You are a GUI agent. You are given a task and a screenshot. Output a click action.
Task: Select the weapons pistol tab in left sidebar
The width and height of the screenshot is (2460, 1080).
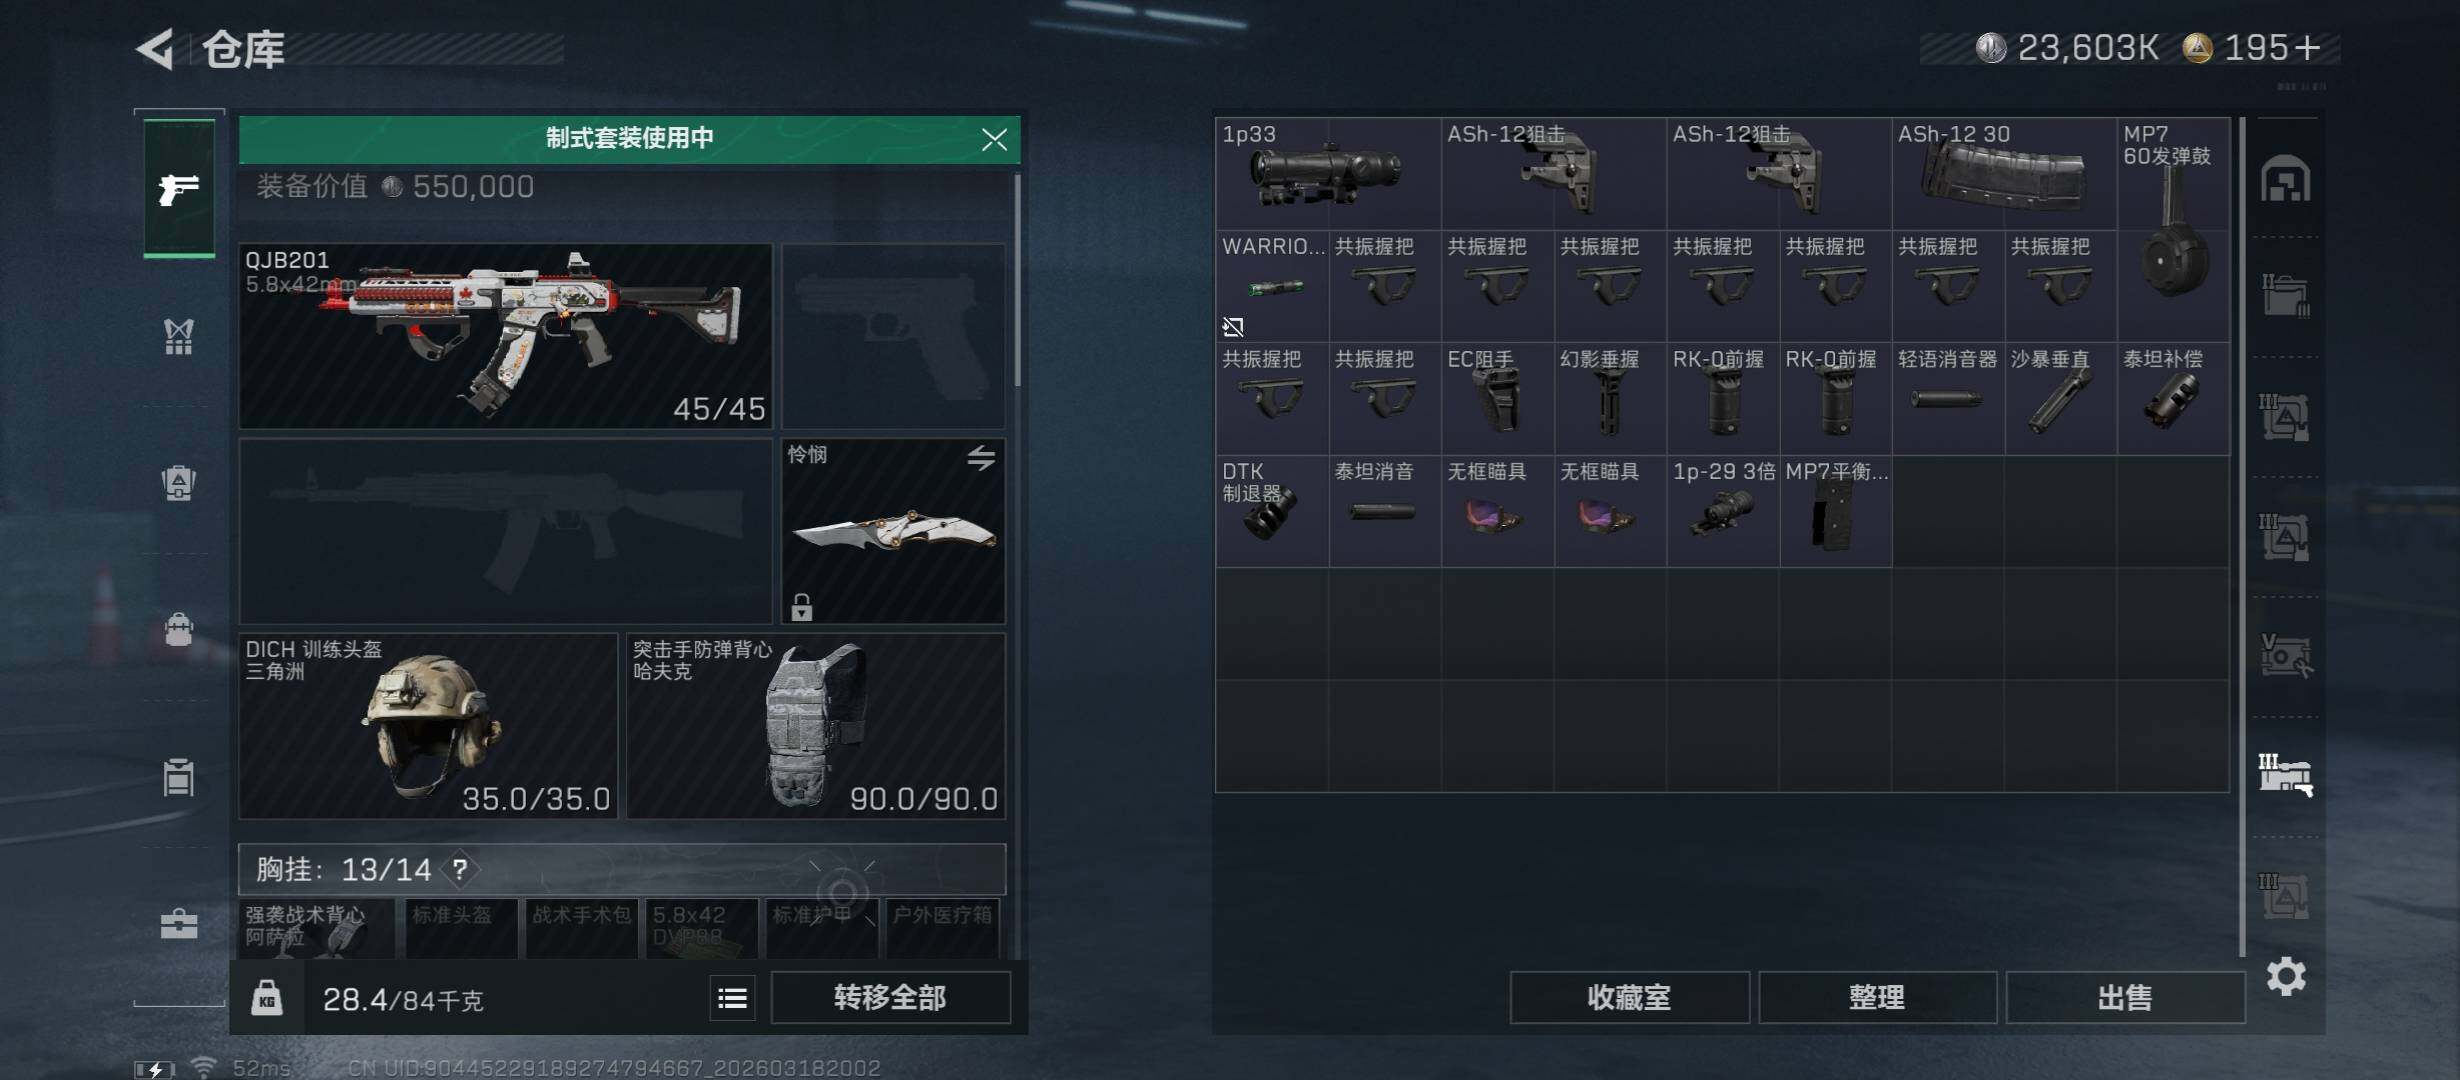179,188
